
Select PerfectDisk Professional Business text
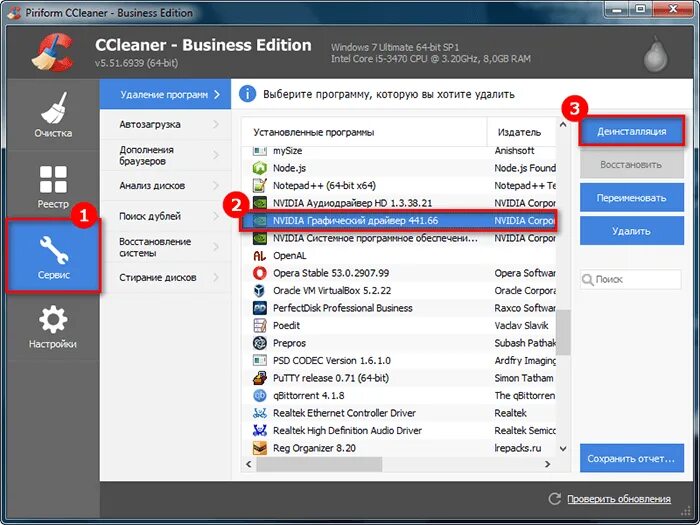pos(342,308)
